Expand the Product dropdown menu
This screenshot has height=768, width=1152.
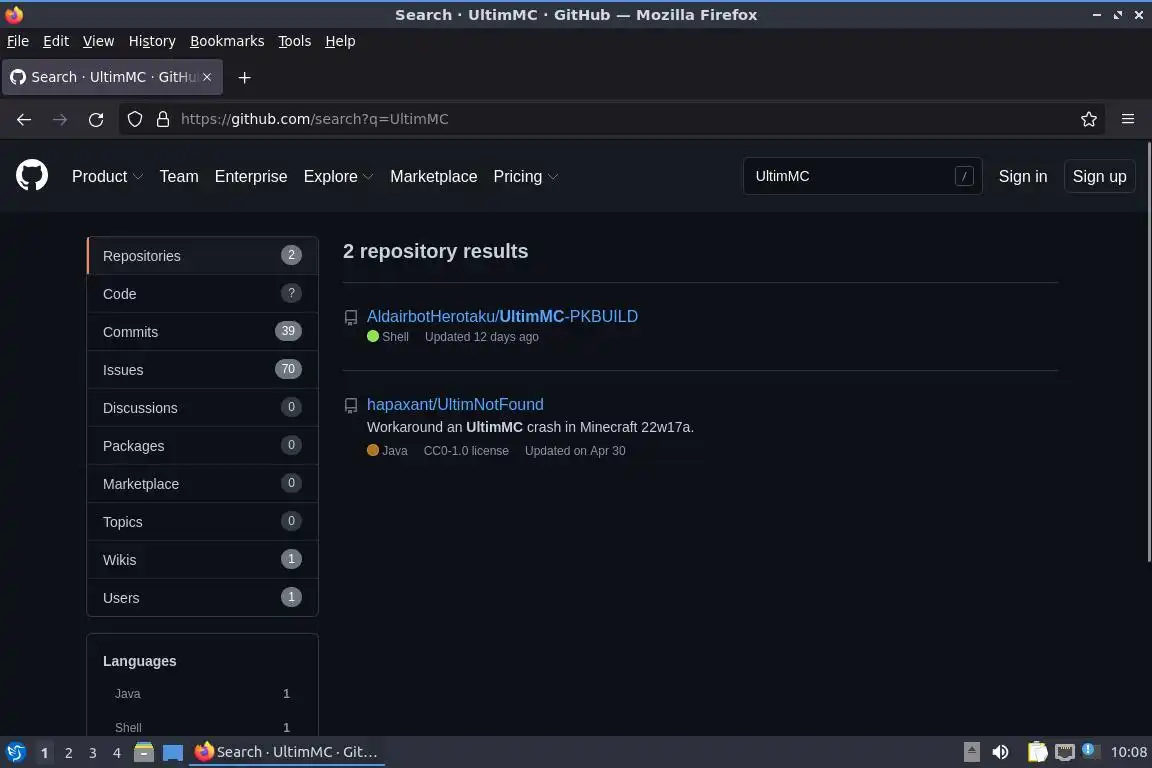(x=107, y=176)
